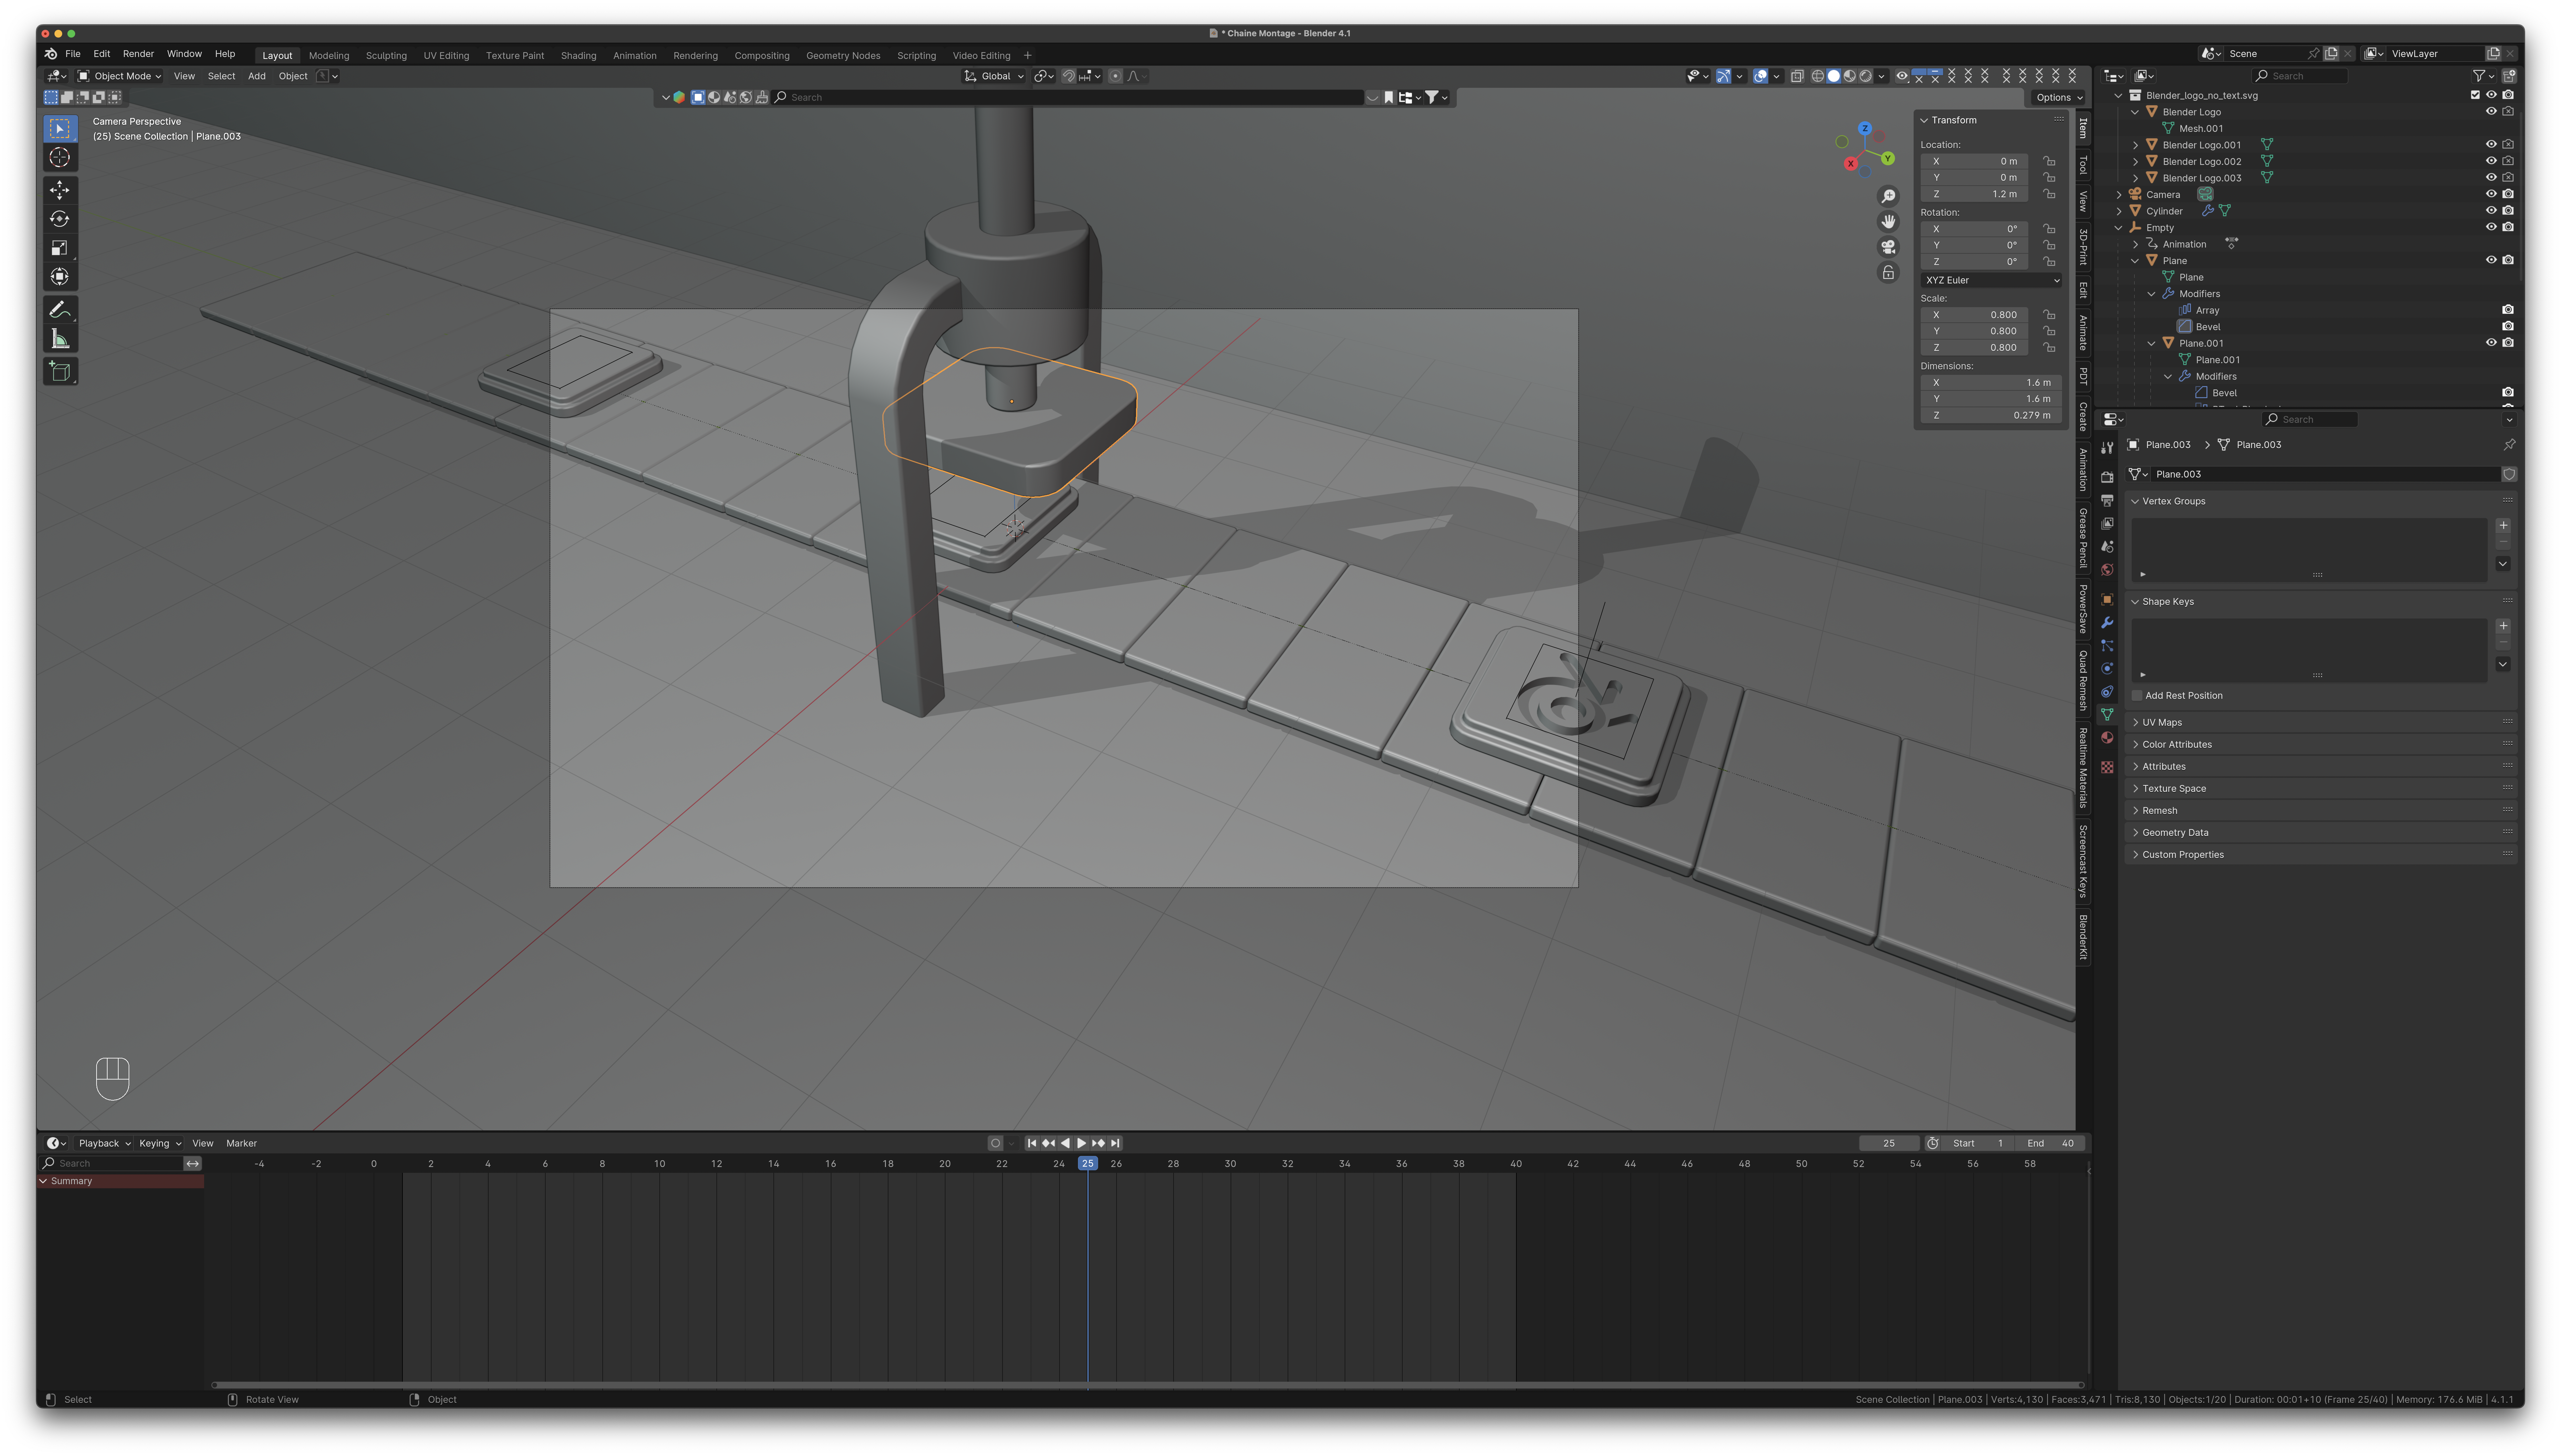Image resolution: width=2561 pixels, height=1456 pixels.
Task: Open the Global transform orientation dropdown
Action: tap(994, 76)
